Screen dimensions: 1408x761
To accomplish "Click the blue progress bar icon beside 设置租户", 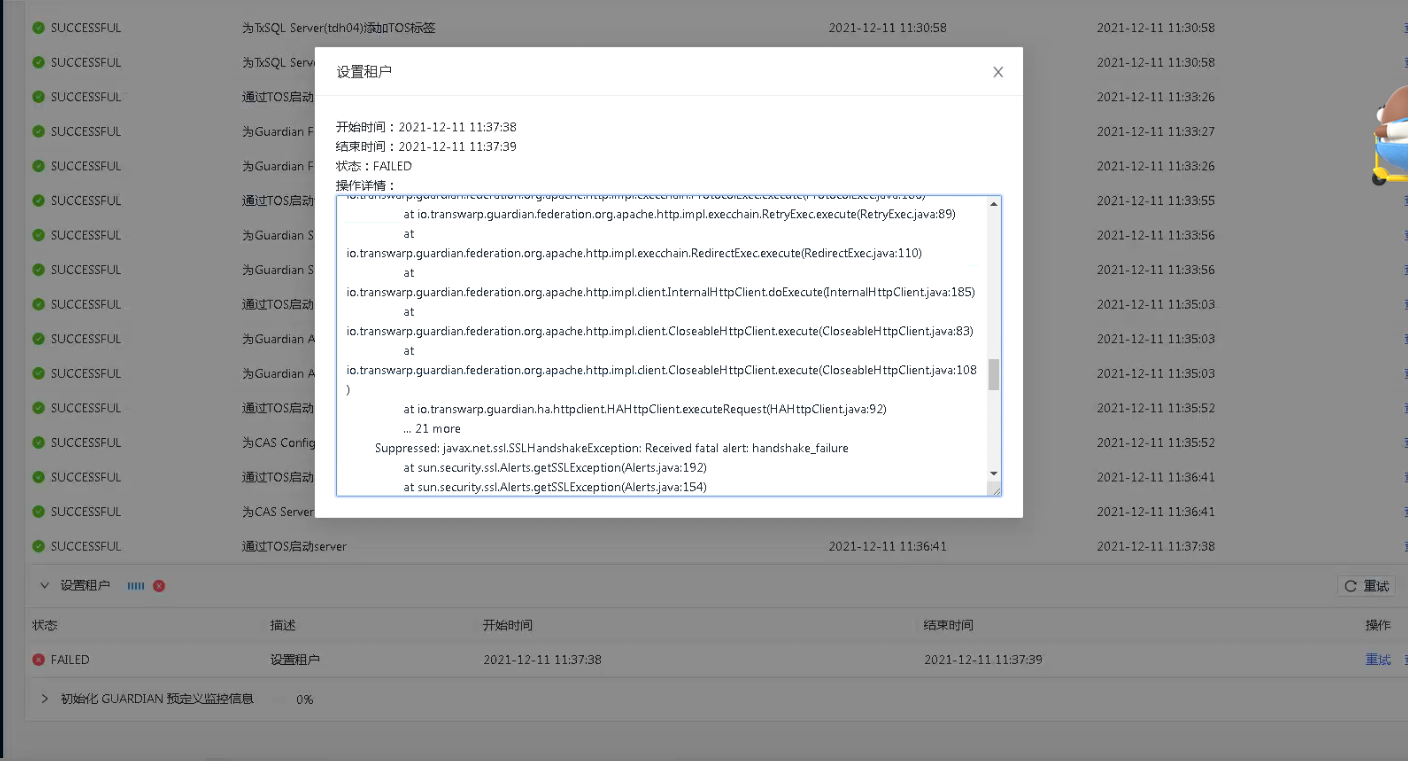I will tap(136, 586).
